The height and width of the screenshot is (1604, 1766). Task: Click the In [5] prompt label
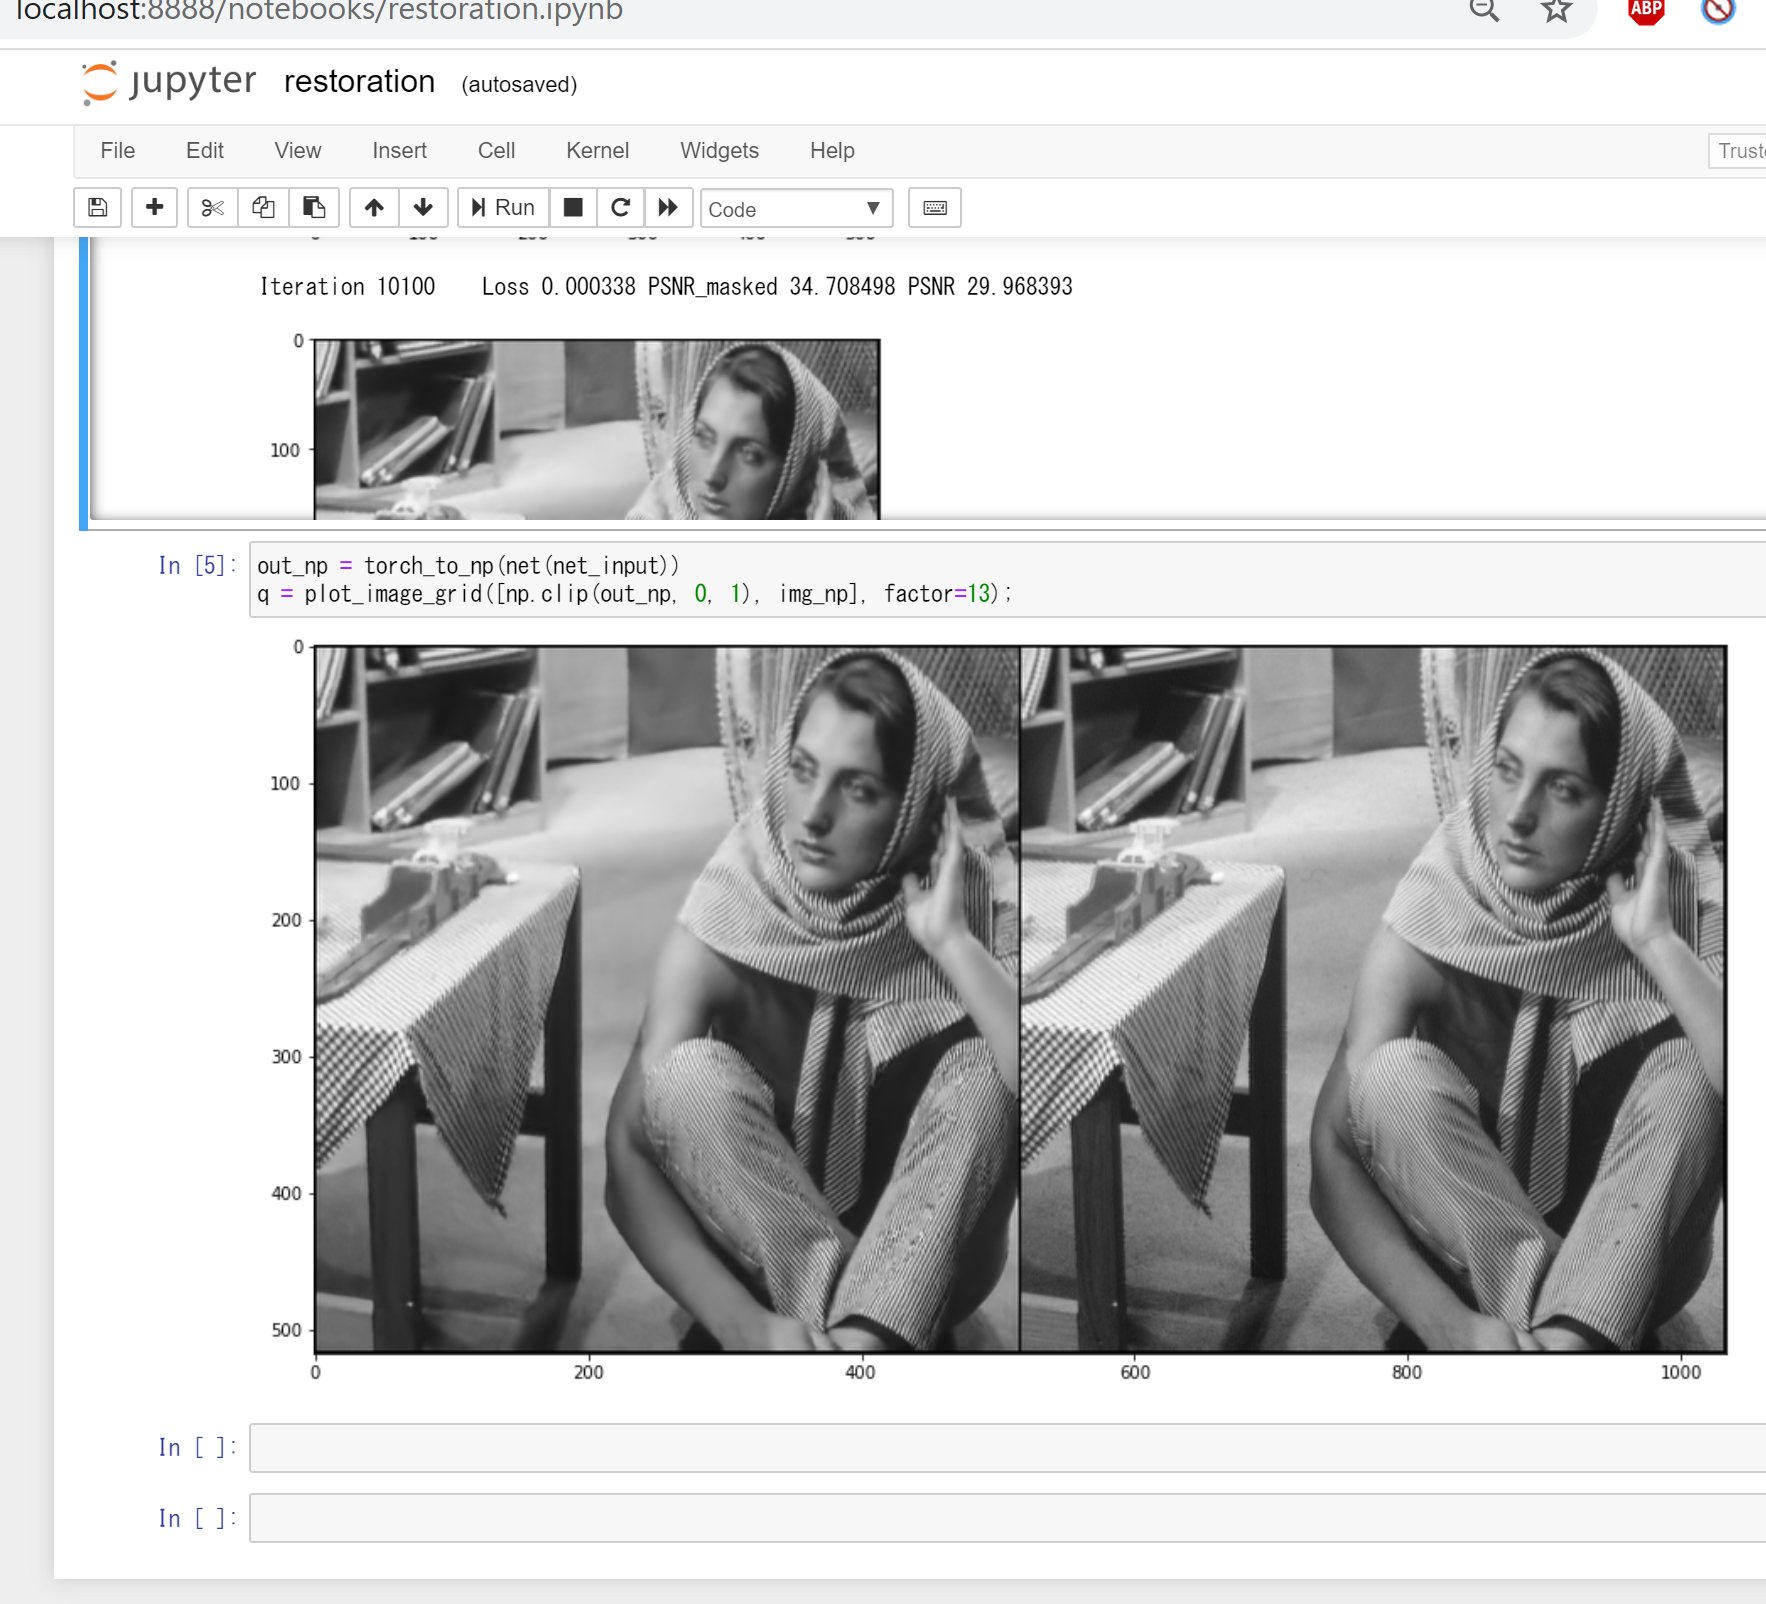197,566
